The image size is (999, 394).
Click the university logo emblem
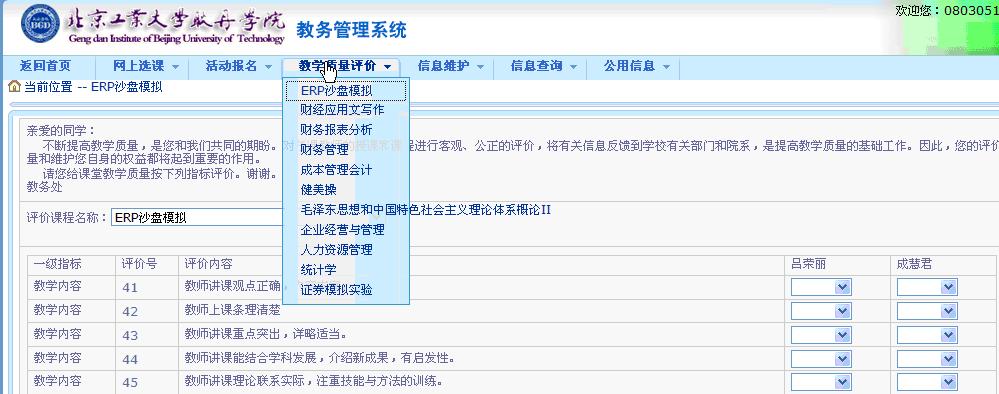(x=40, y=24)
